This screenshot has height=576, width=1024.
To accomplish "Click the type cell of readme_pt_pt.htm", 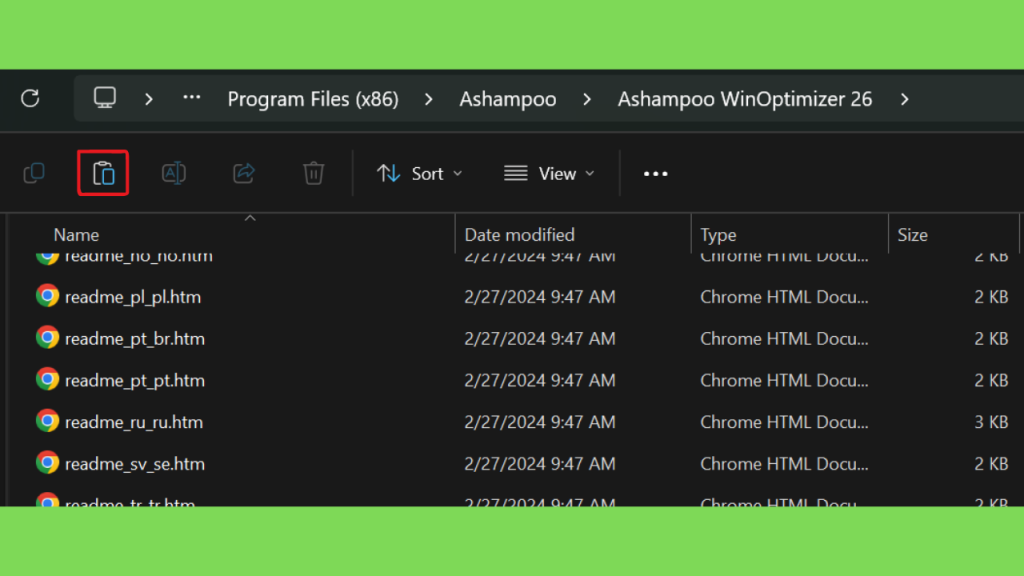I will (x=784, y=381).
